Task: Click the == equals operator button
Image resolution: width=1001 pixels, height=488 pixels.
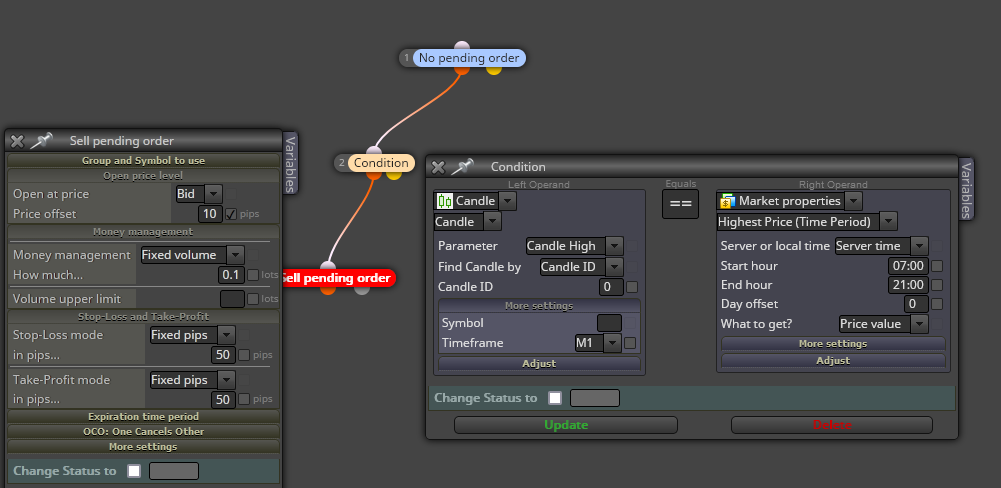Action: 681,204
